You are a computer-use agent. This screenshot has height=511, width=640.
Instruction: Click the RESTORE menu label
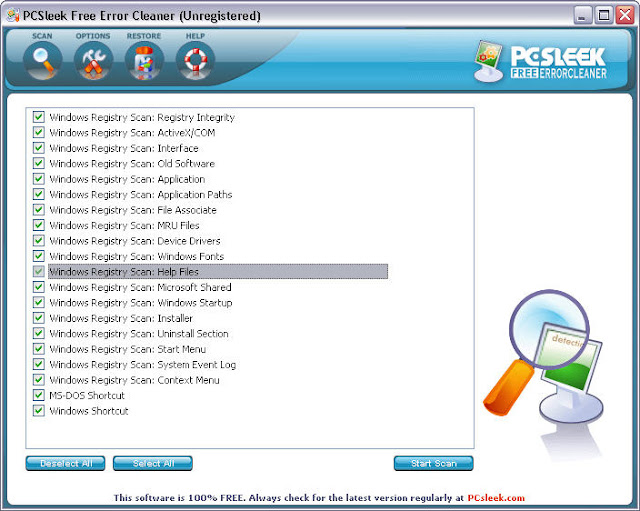[x=144, y=36]
